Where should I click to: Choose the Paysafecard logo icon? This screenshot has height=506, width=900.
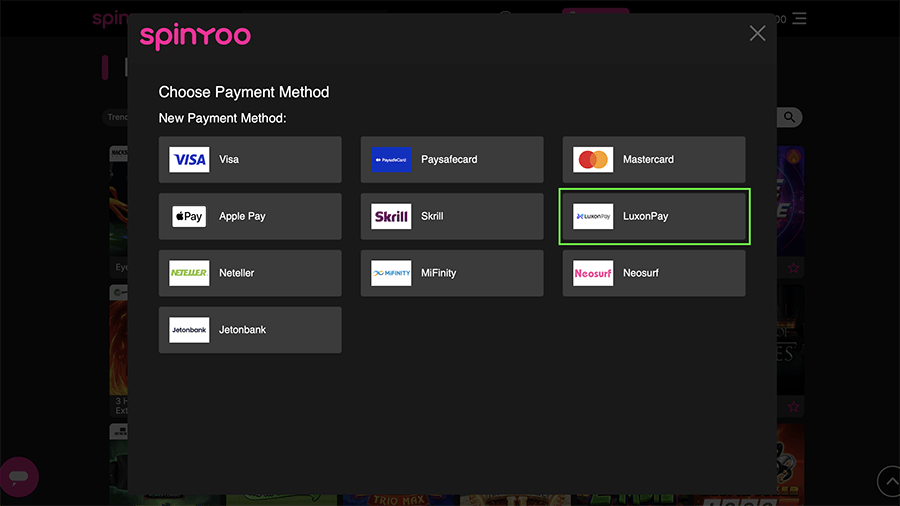click(391, 159)
